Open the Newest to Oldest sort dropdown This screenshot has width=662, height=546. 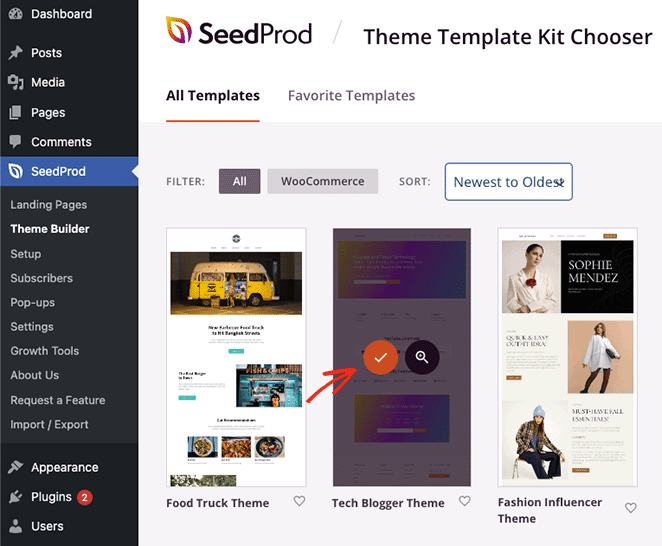coord(508,182)
